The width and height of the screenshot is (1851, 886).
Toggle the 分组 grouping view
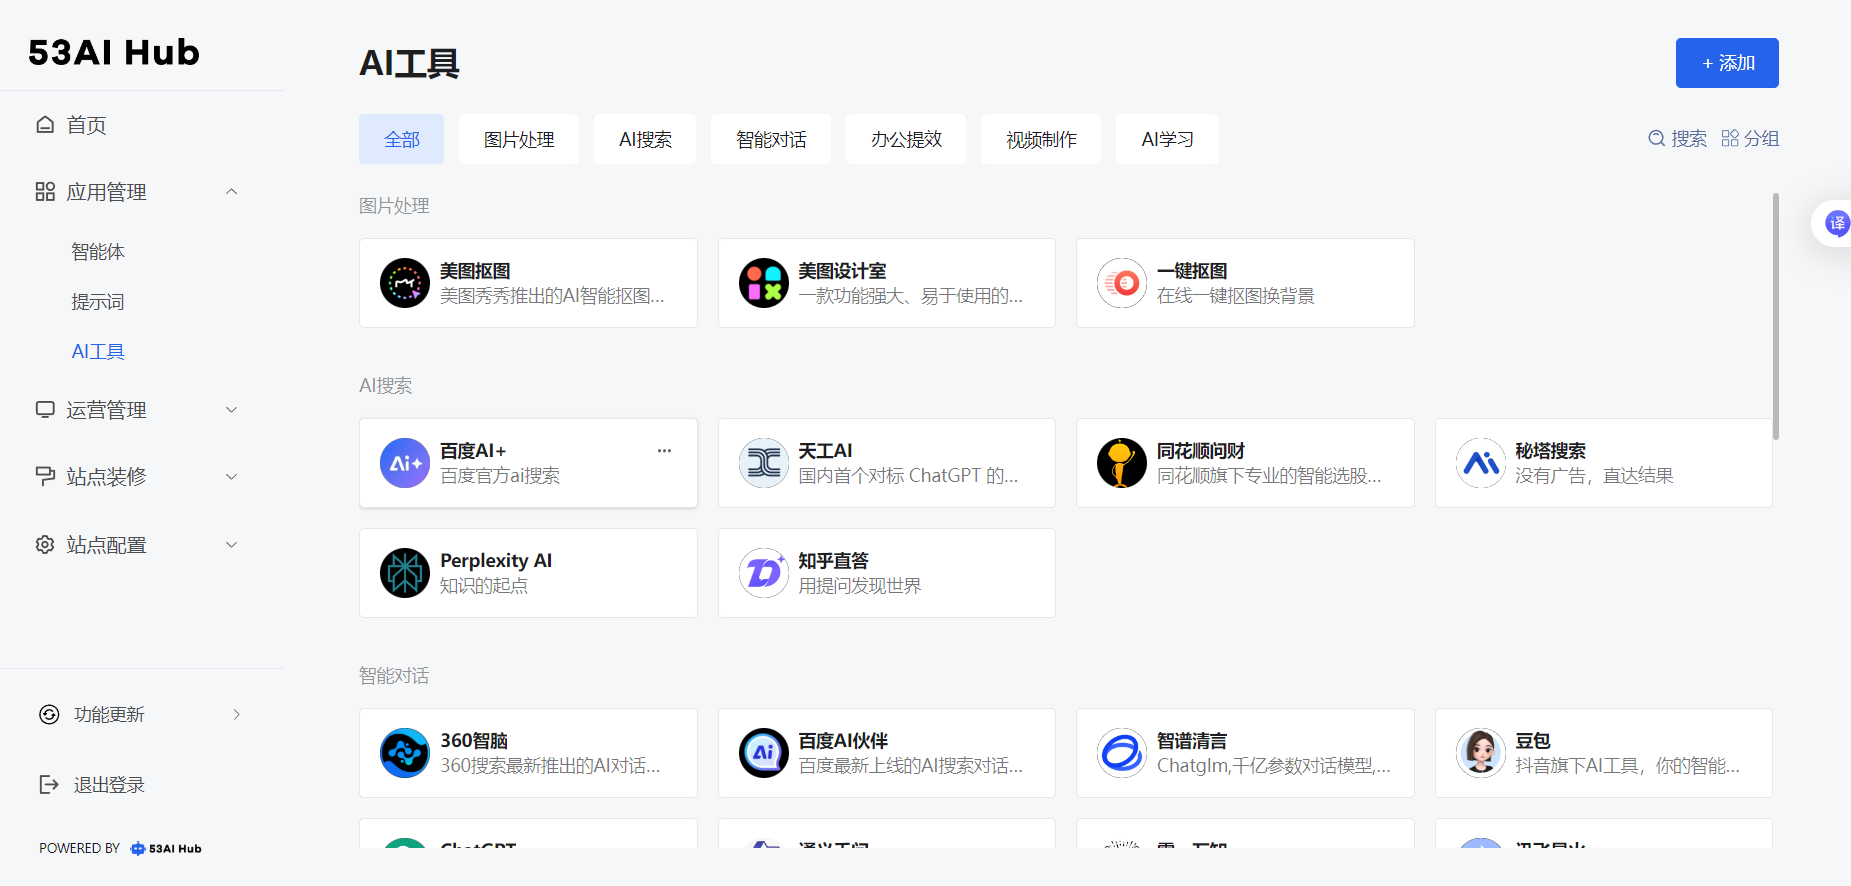pos(1750,139)
